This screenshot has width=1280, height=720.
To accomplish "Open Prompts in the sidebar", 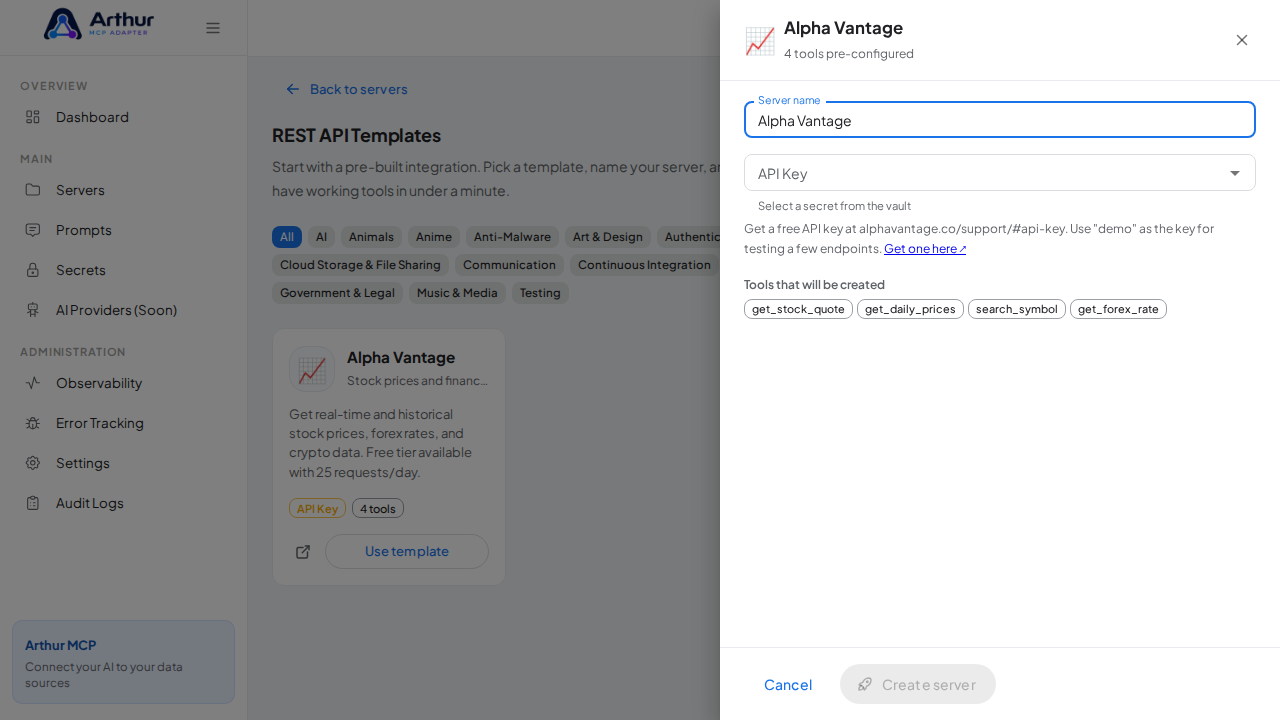I will [123, 230].
